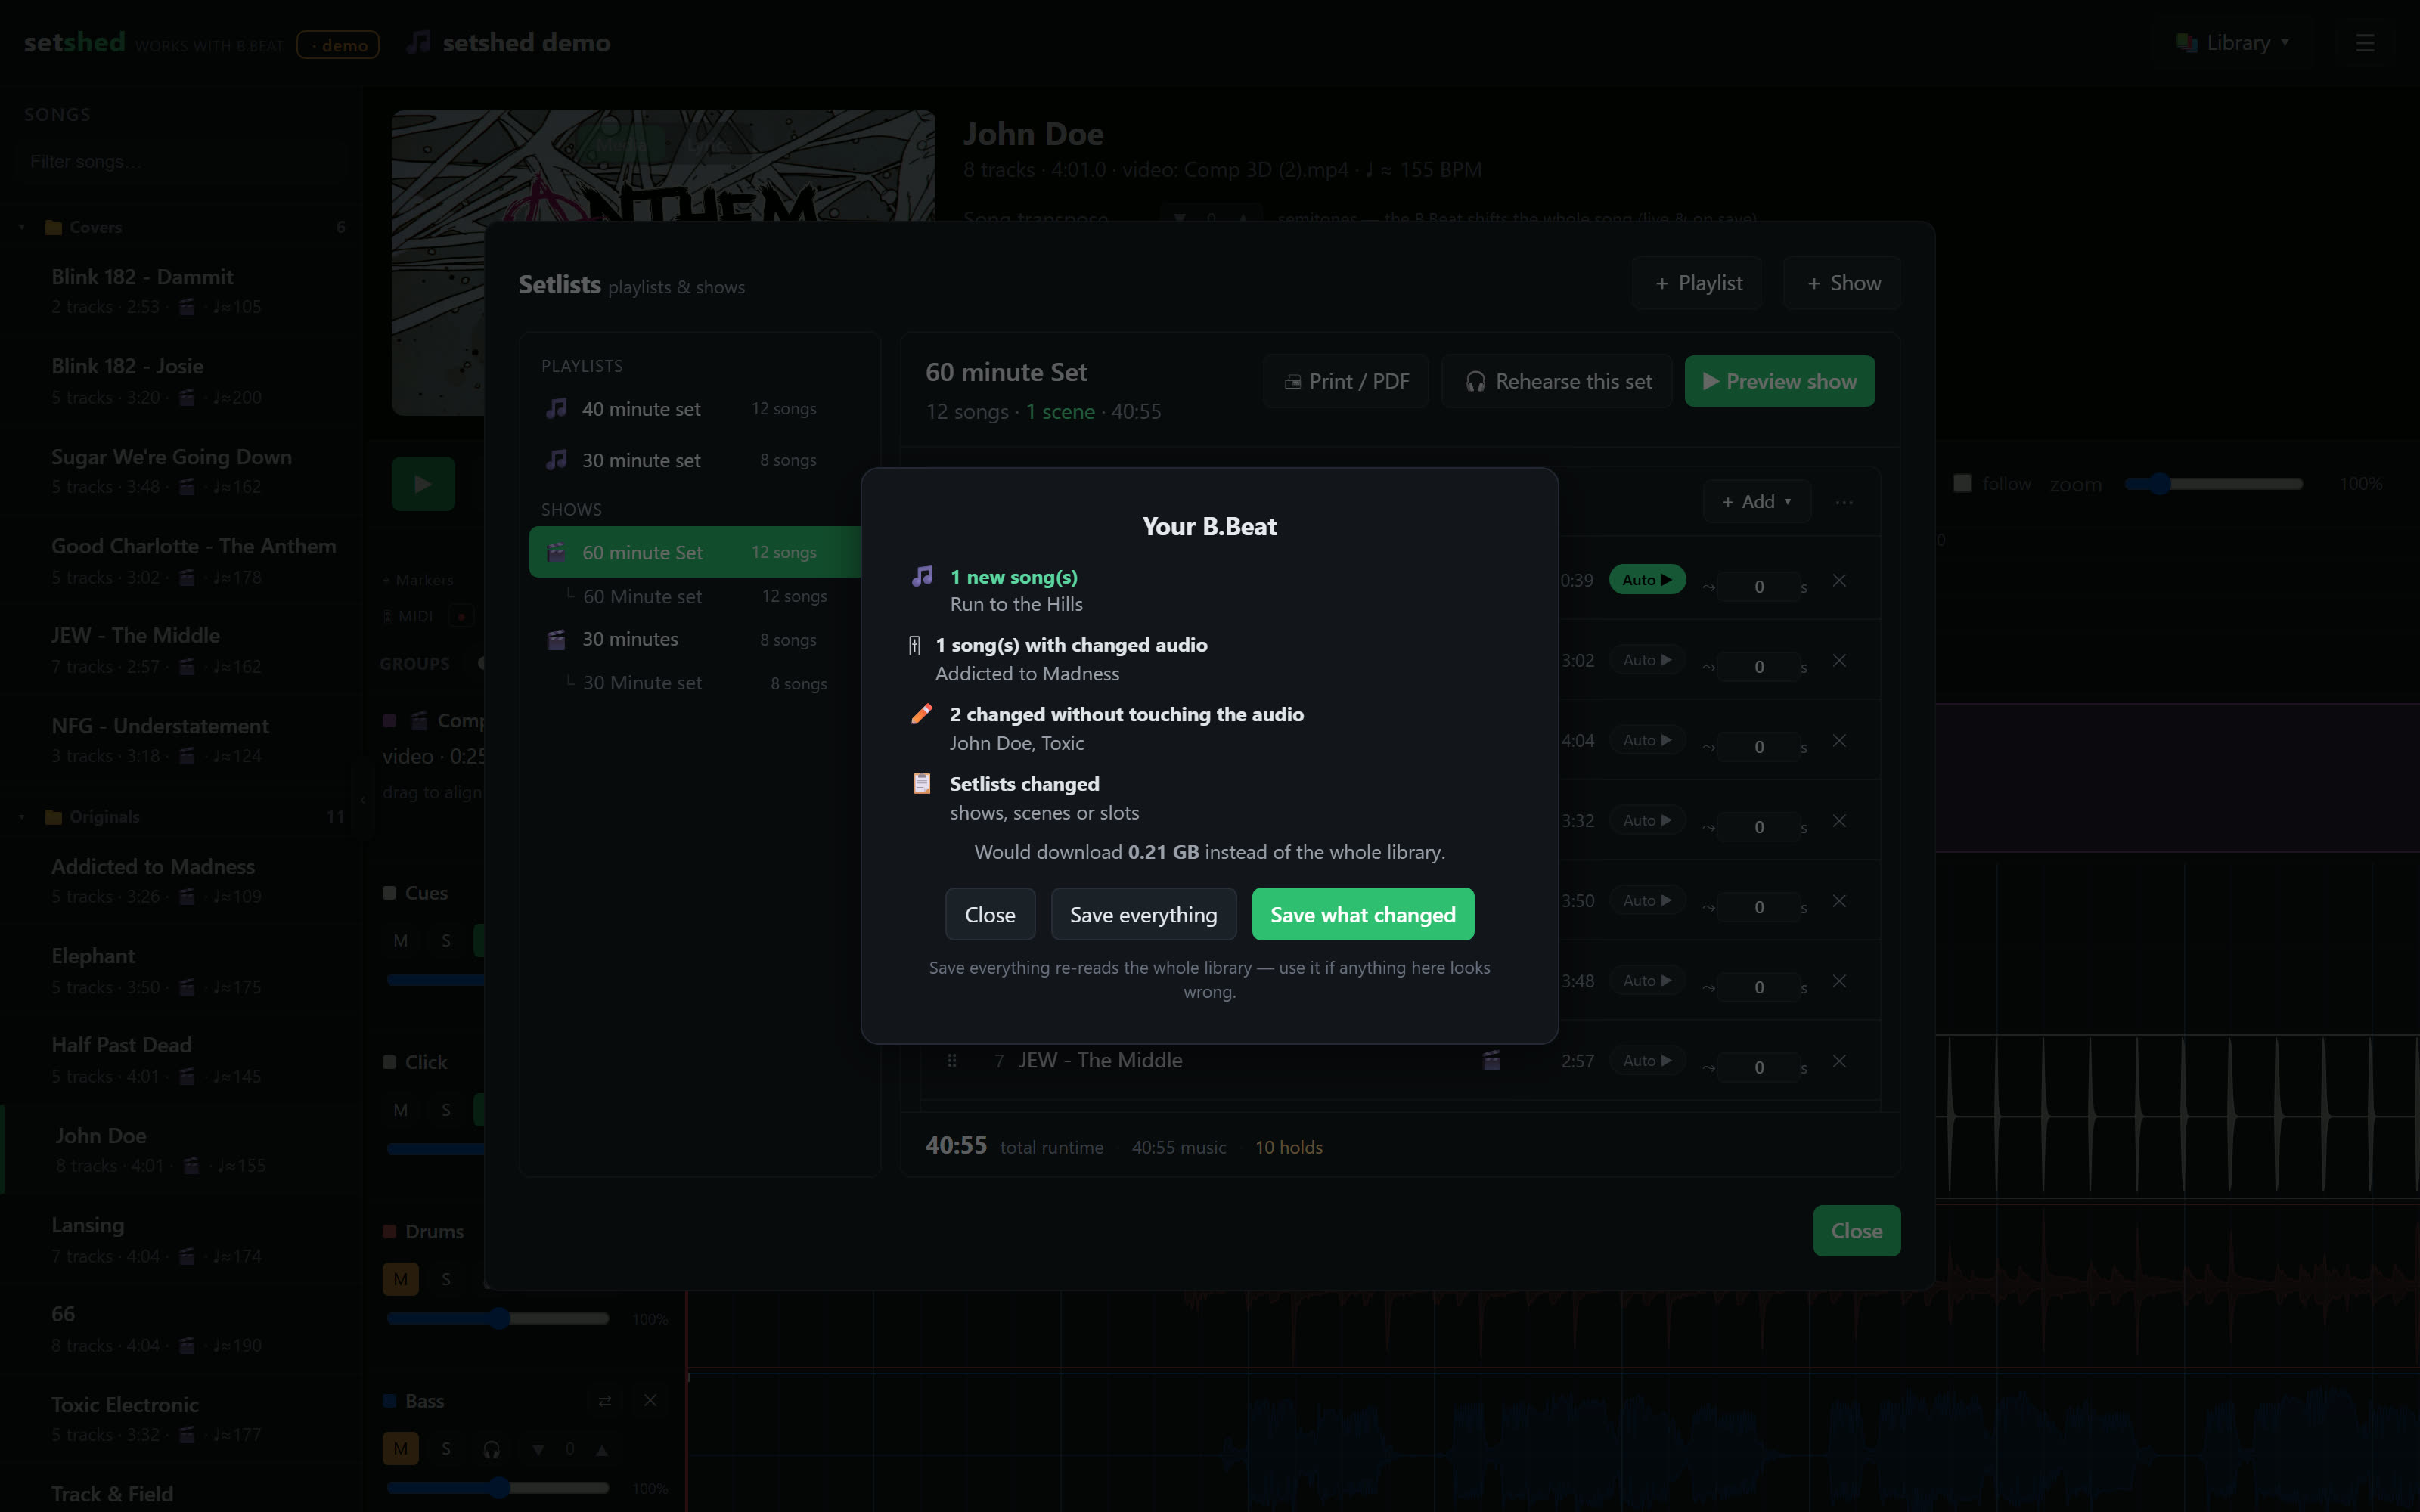This screenshot has height=1512, width=2420.
Task: Click Save everything
Action: [x=1143, y=914]
